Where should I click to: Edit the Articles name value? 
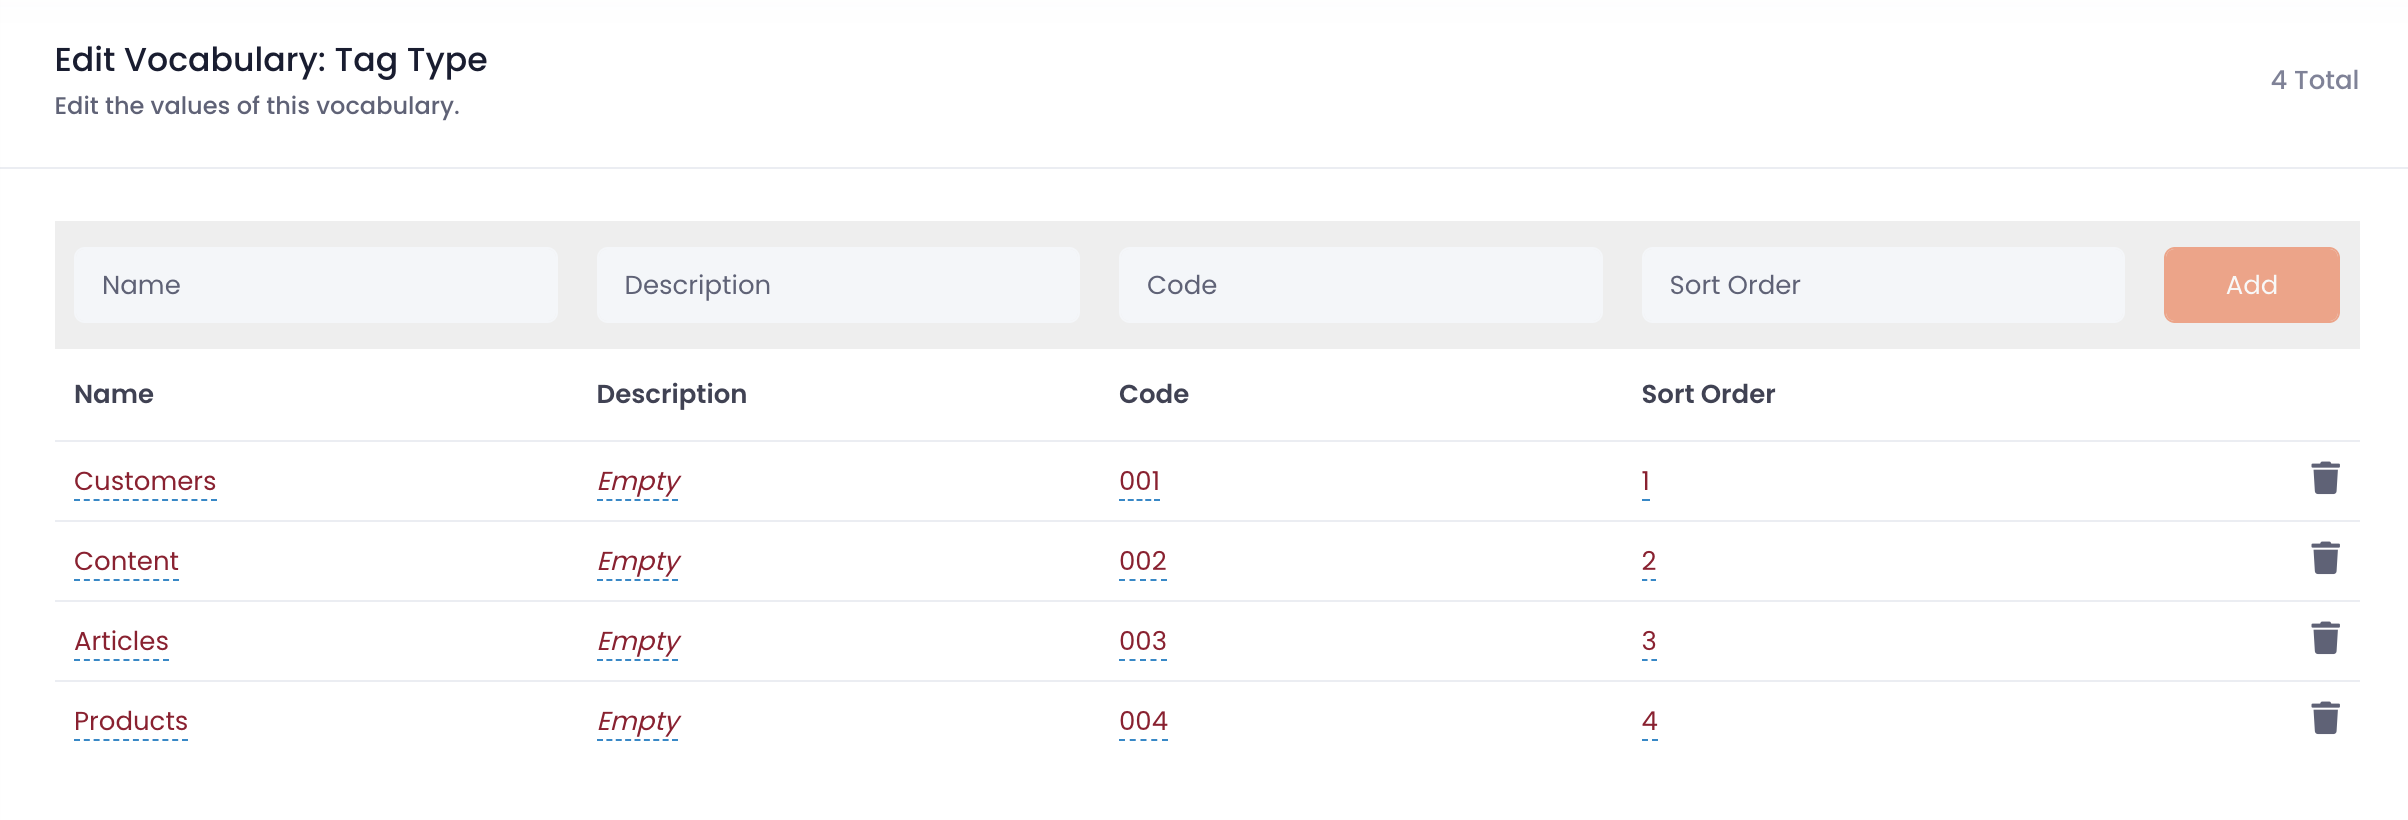[121, 641]
